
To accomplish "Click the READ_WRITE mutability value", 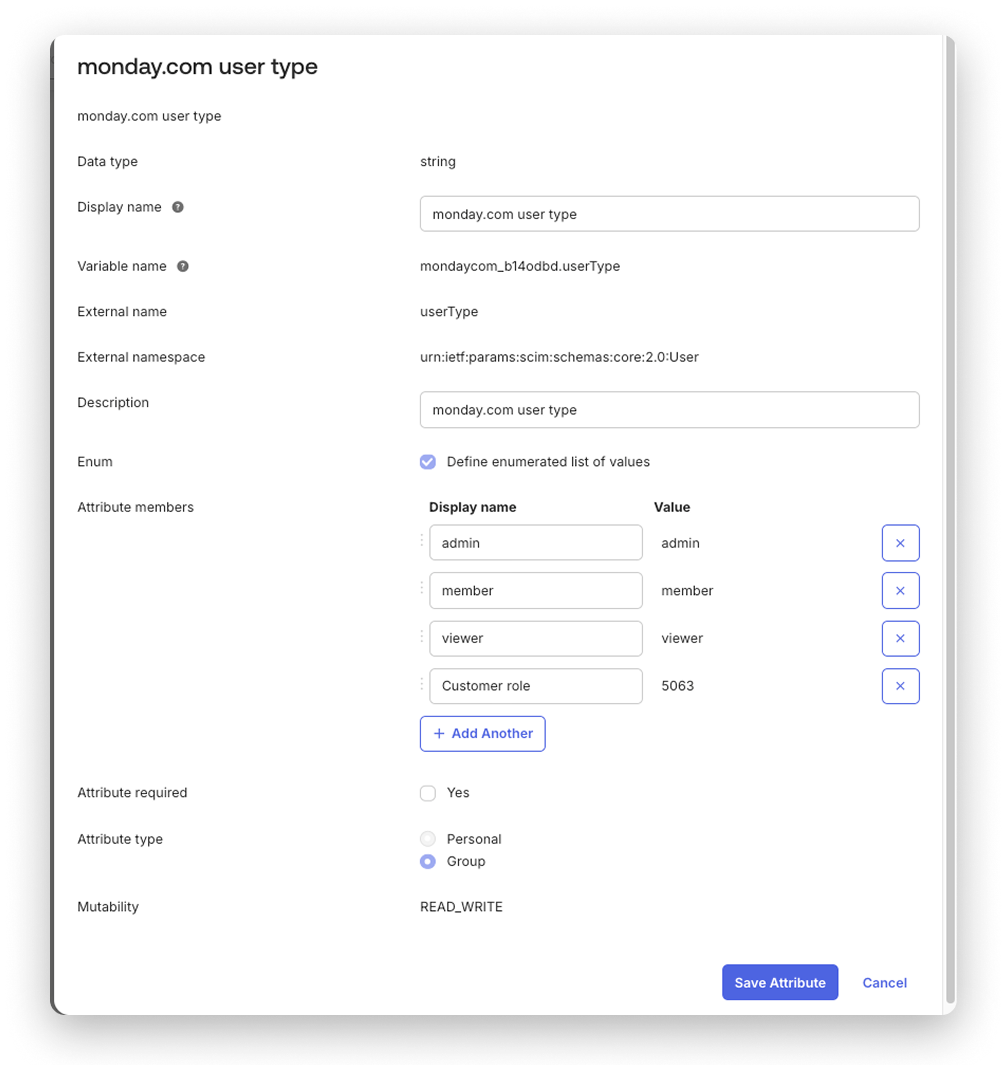I will [461, 907].
